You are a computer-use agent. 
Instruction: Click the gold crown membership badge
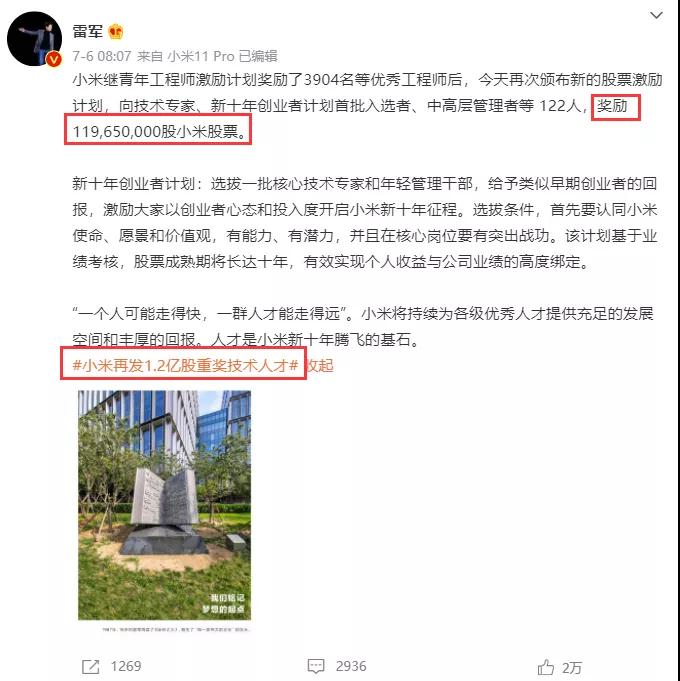tap(116, 31)
